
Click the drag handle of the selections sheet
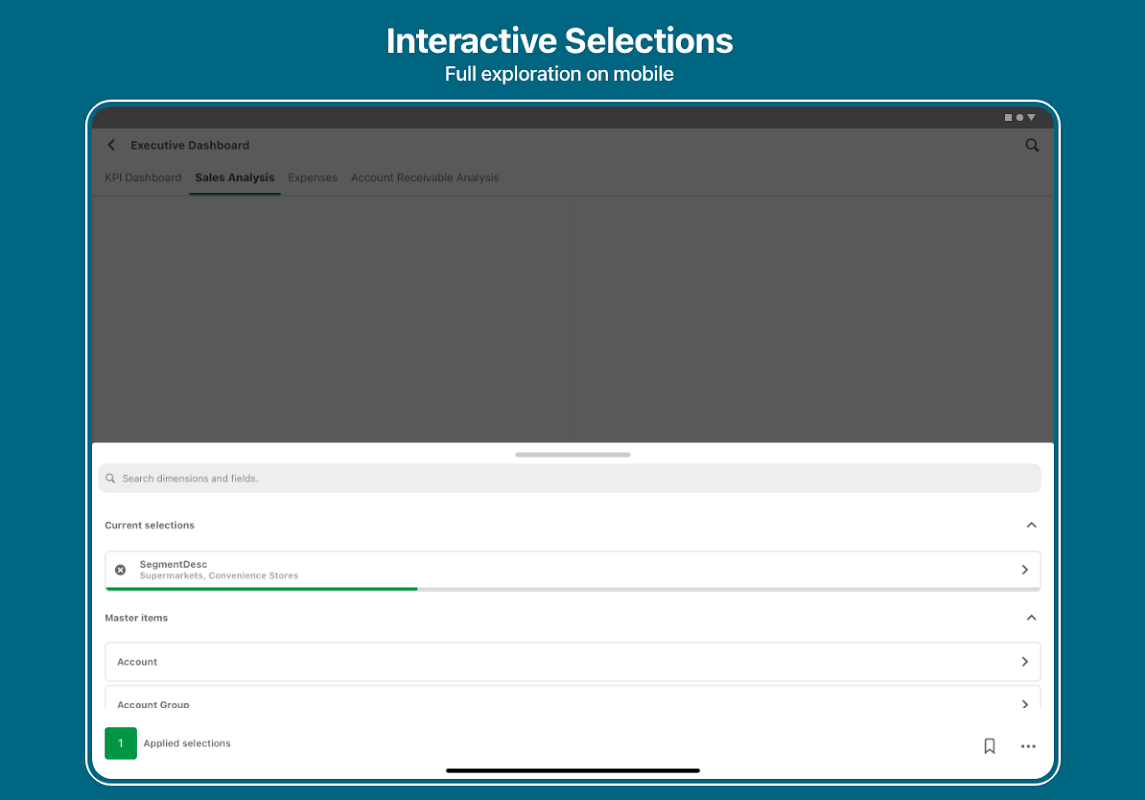click(572, 455)
